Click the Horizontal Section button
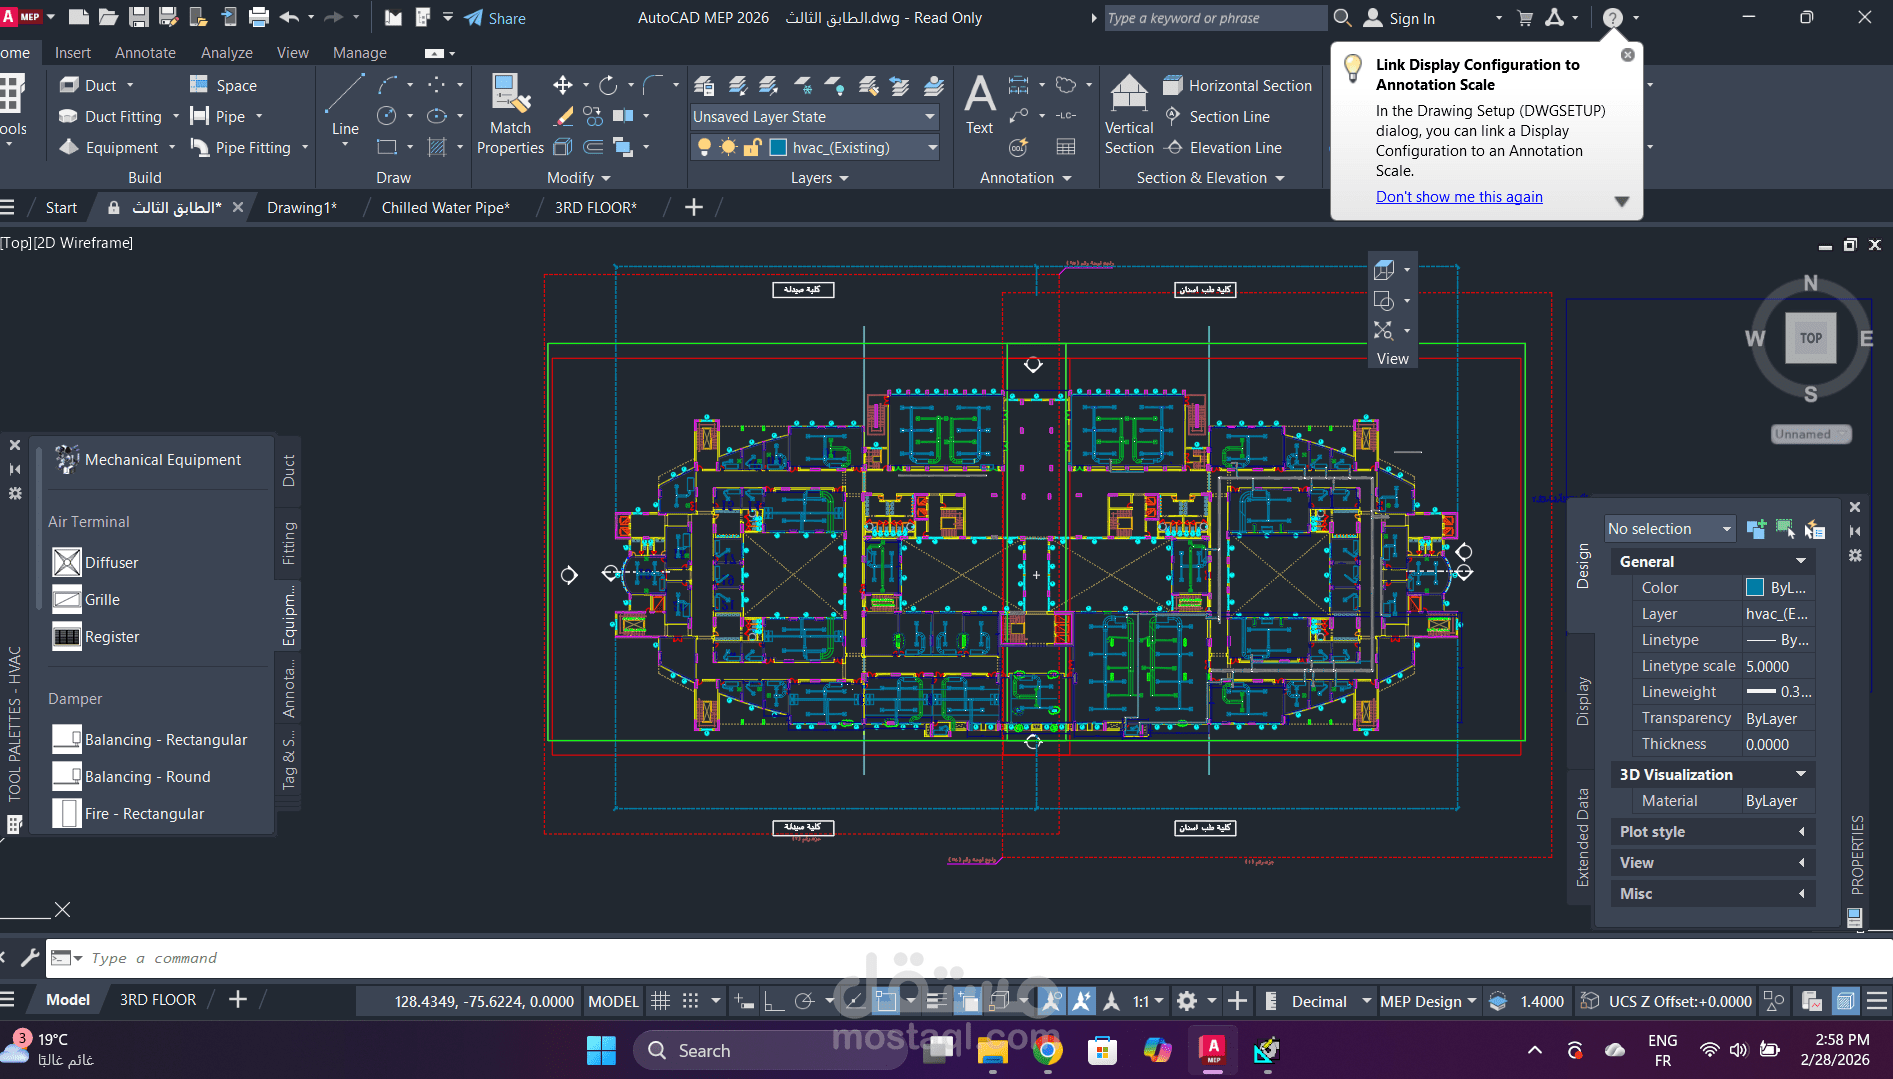1893x1079 pixels. click(1238, 85)
